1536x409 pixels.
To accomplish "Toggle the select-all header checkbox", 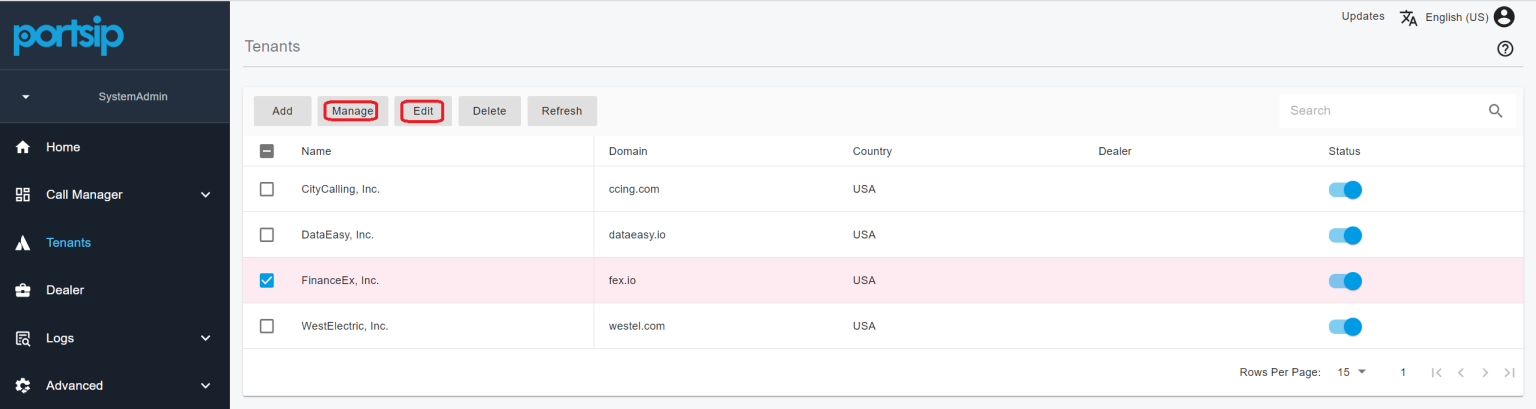I will pyautogui.click(x=267, y=151).
